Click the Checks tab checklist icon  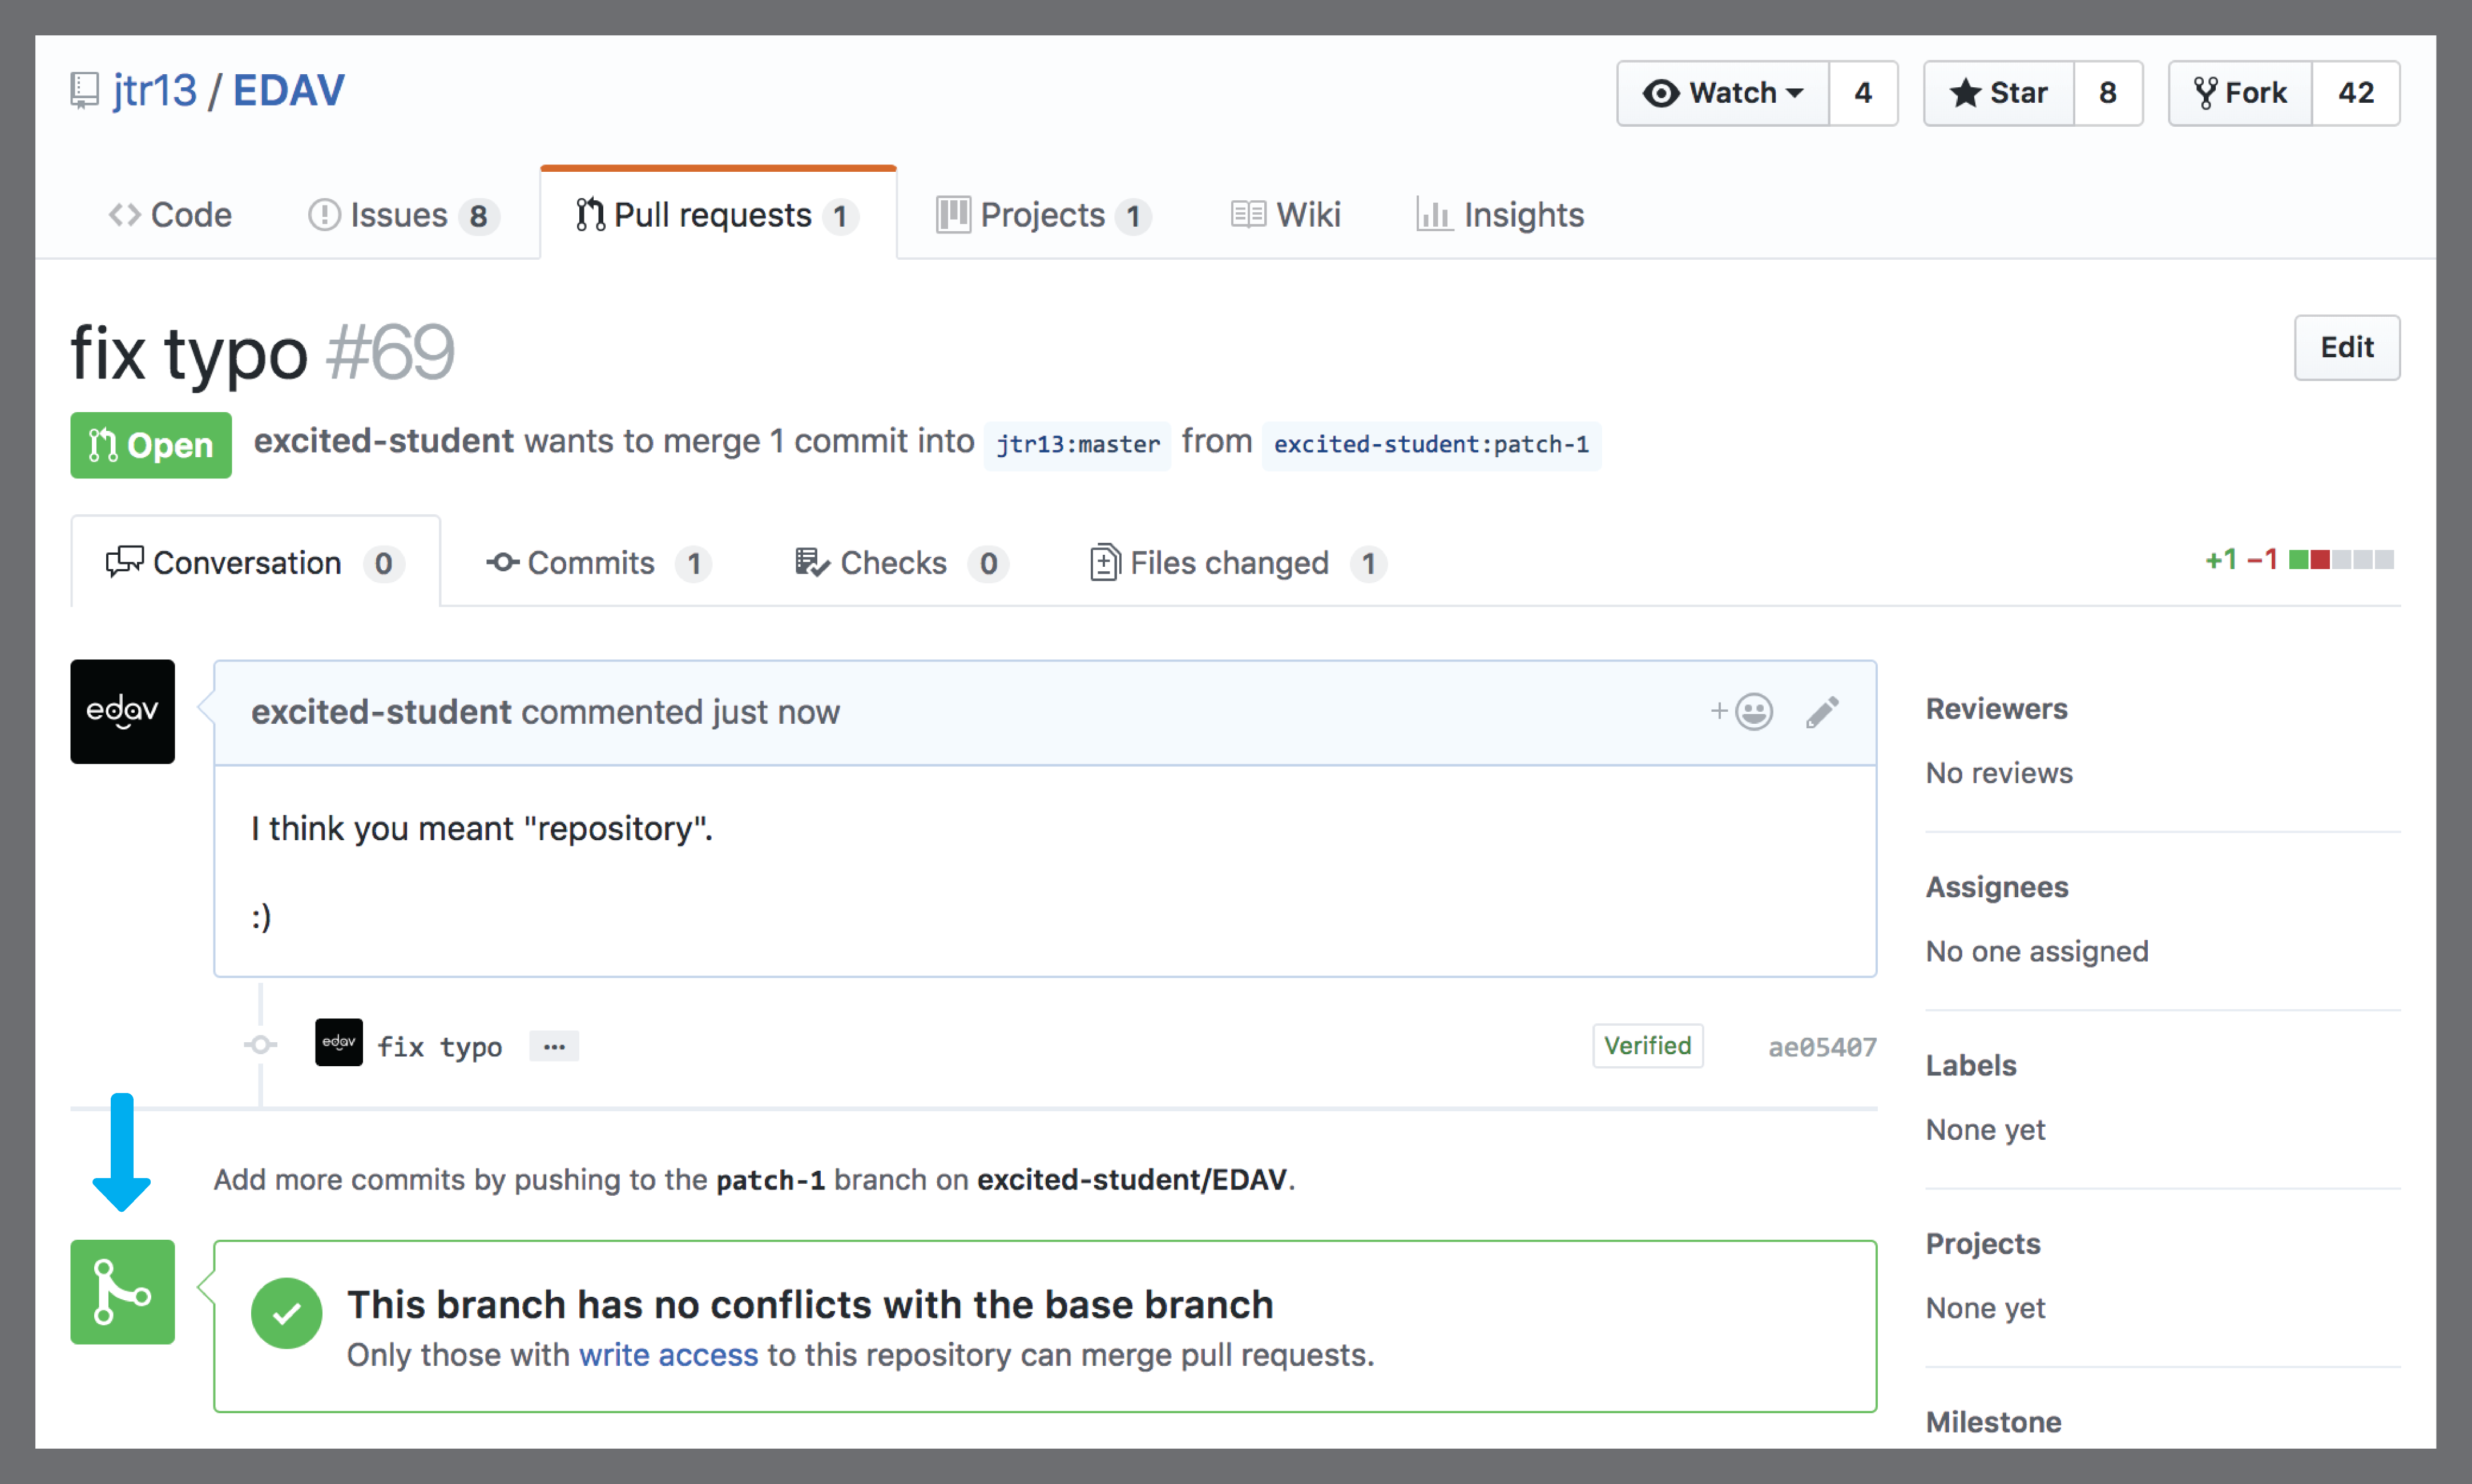point(812,563)
